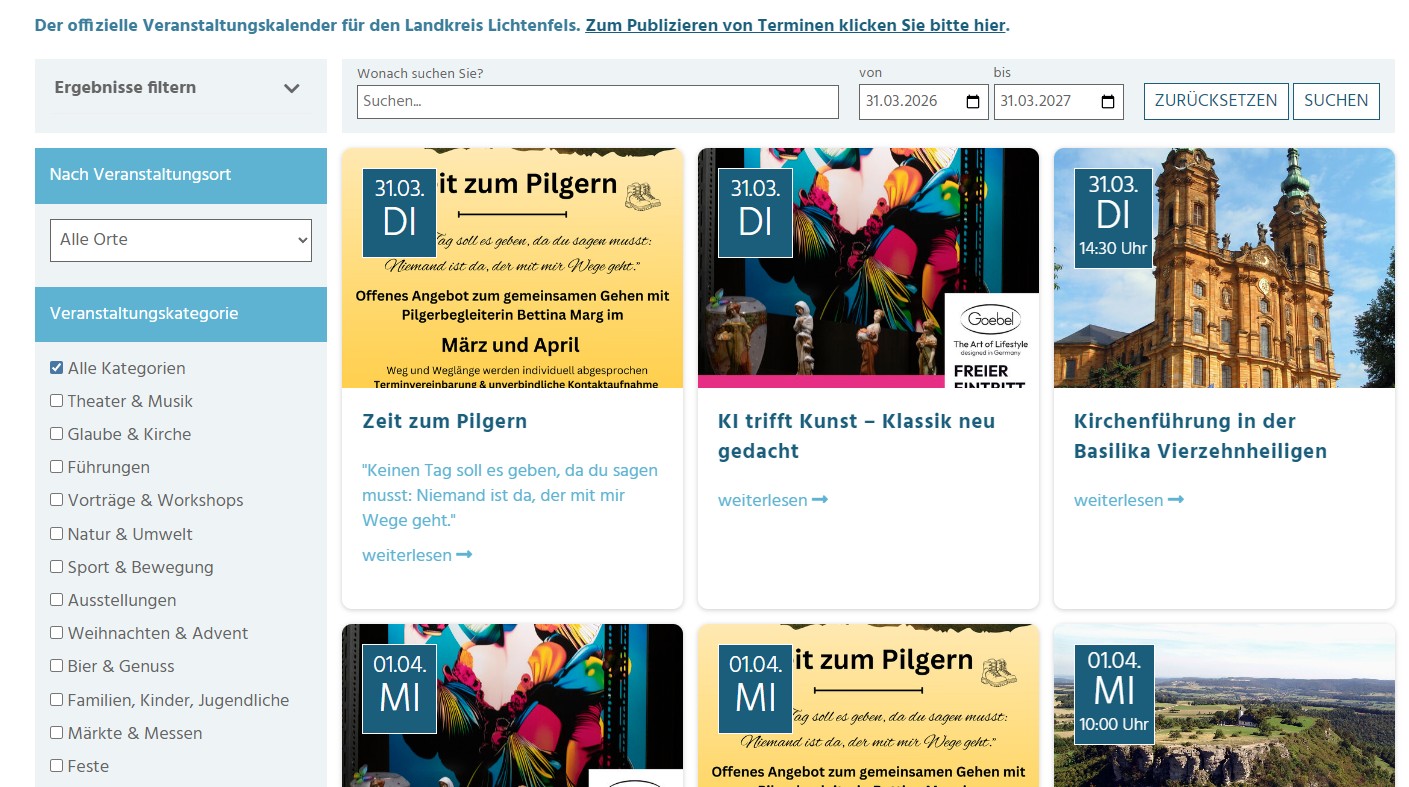This screenshot has height=787, width=1409.
Task: Uncheck the Alle Kategorien checkbox
Action: (57, 368)
